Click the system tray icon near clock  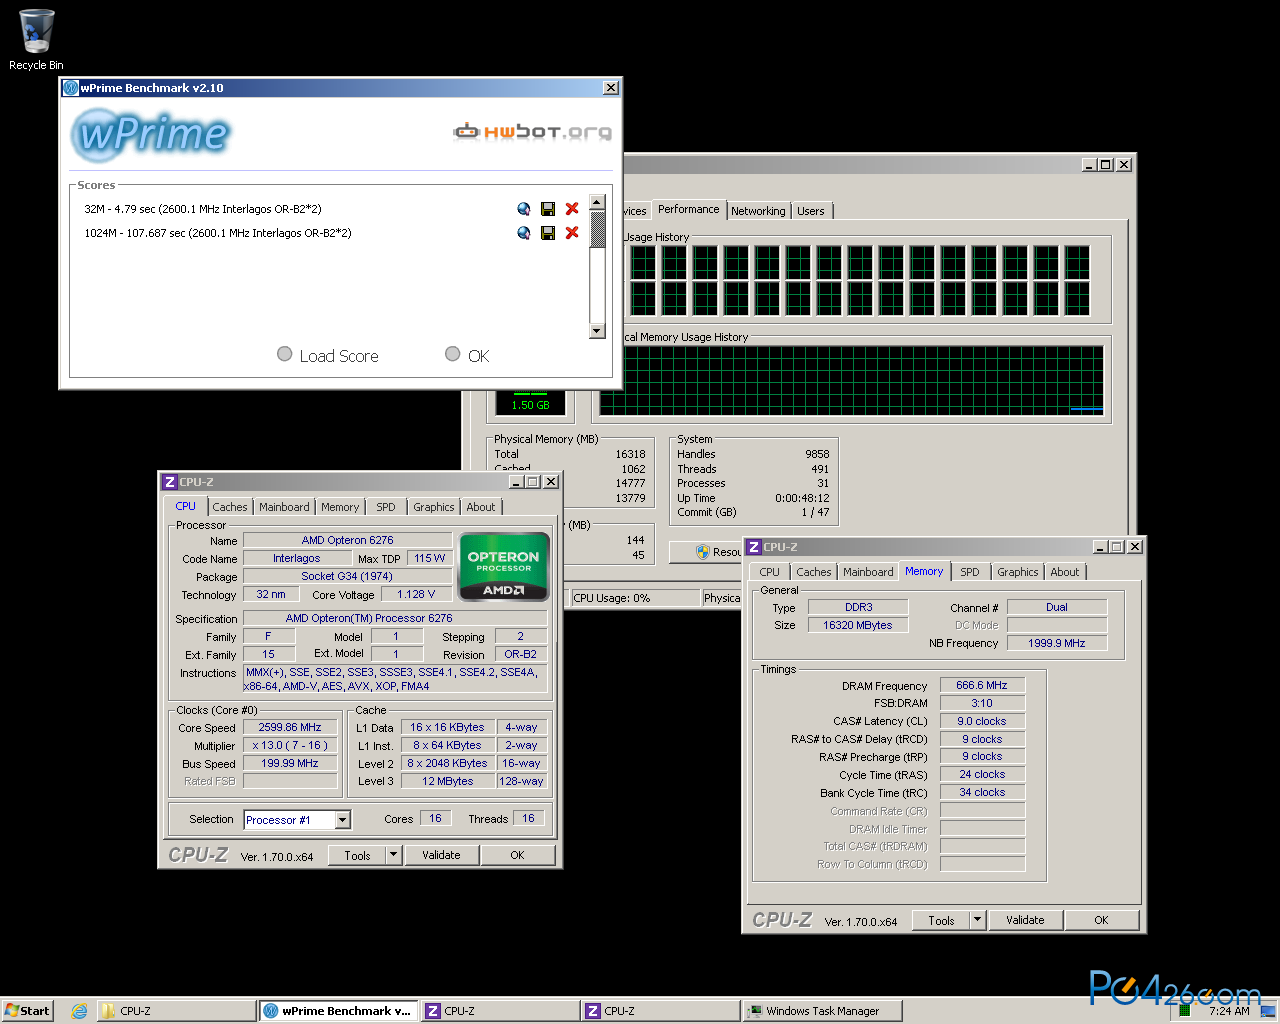point(1185,1012)
